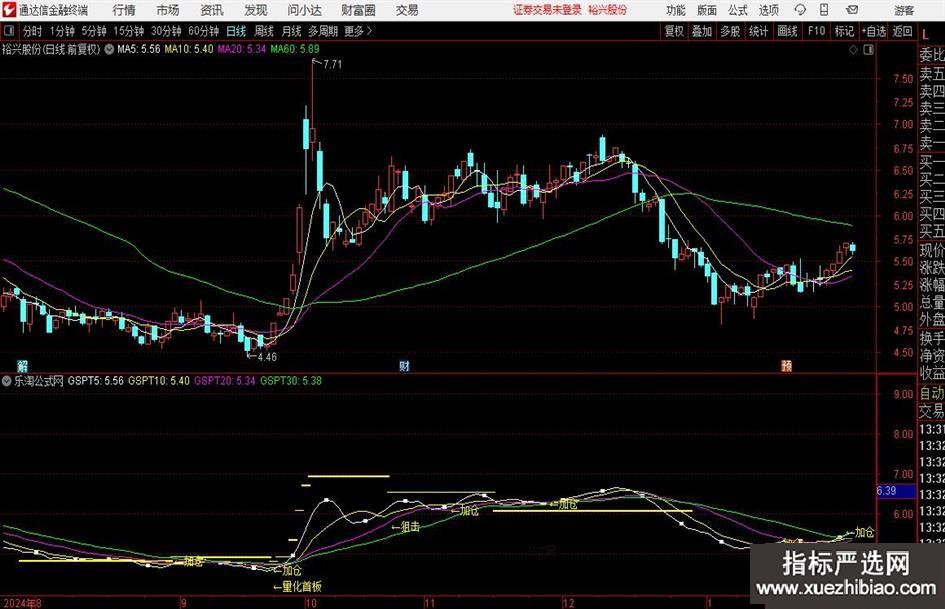Image resolution: width=945 pixels, height=609 pixels.
Task: Open the 行情 menu
Action: click(124, 10)
